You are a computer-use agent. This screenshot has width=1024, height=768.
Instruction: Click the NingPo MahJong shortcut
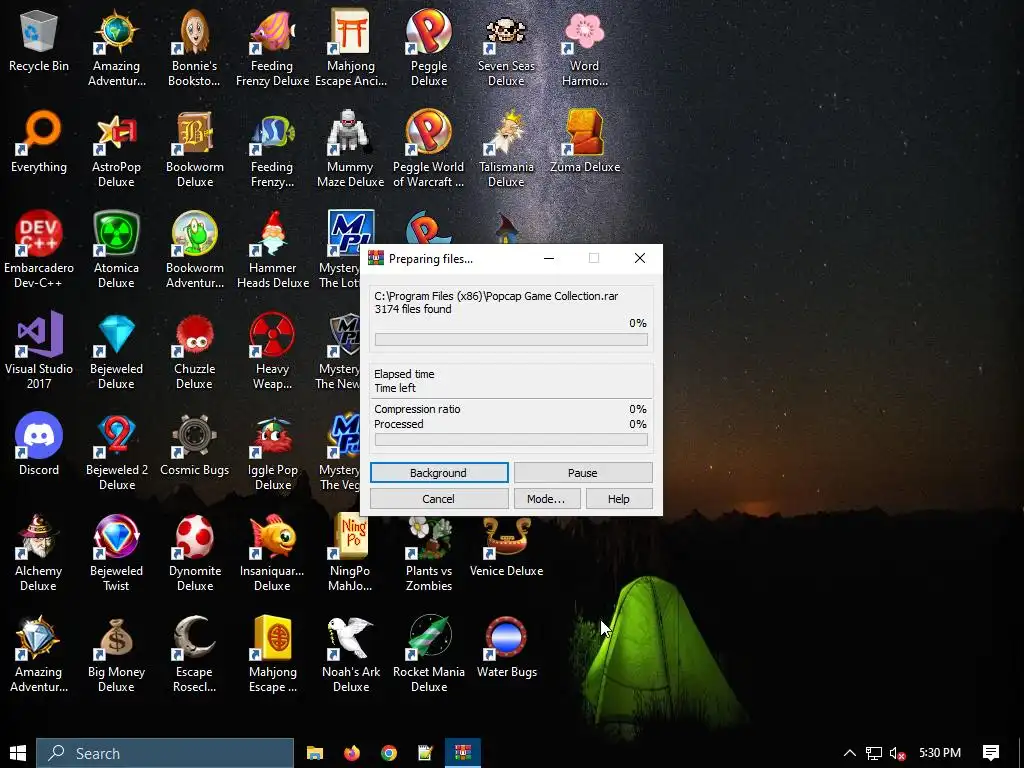tap(351, 553)
